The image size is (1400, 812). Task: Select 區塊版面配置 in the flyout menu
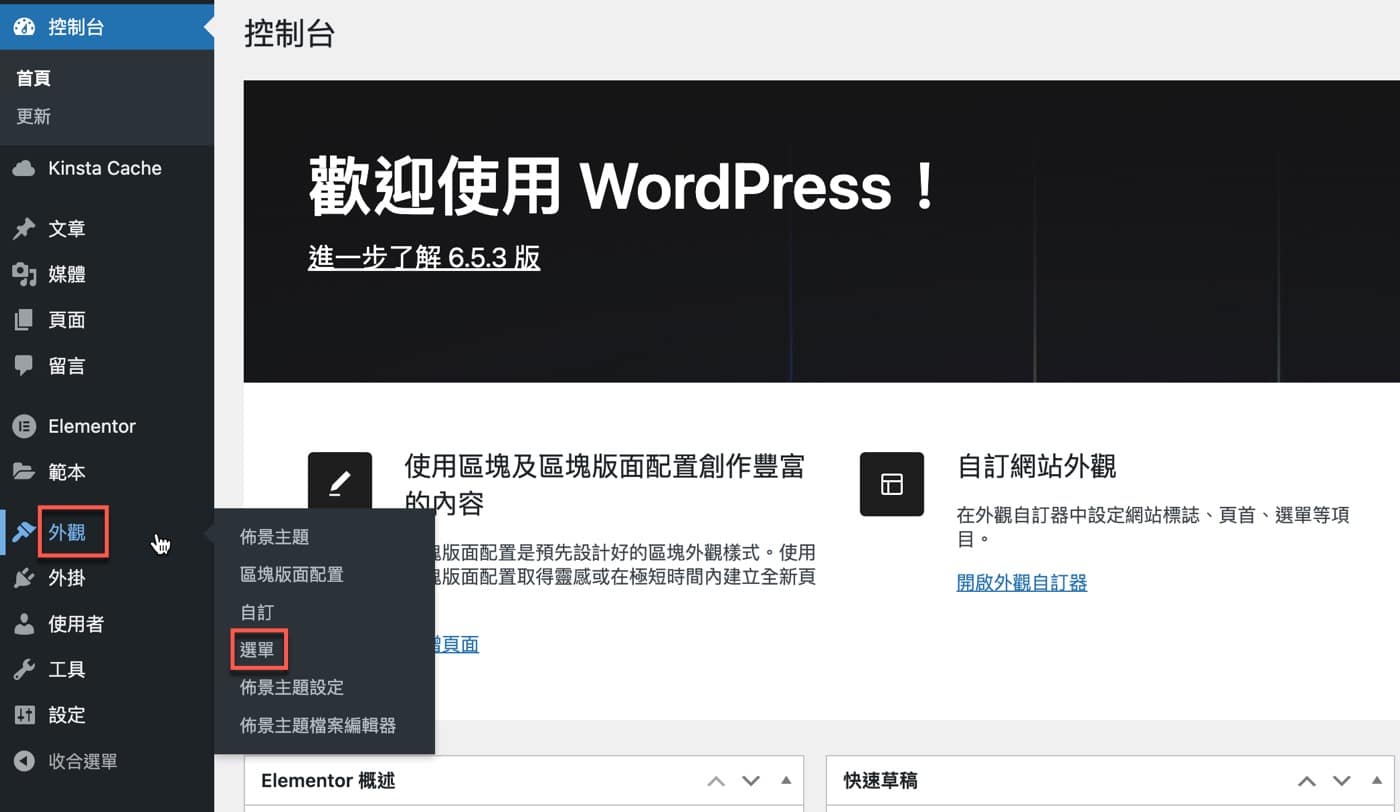[x=292, y=574]
